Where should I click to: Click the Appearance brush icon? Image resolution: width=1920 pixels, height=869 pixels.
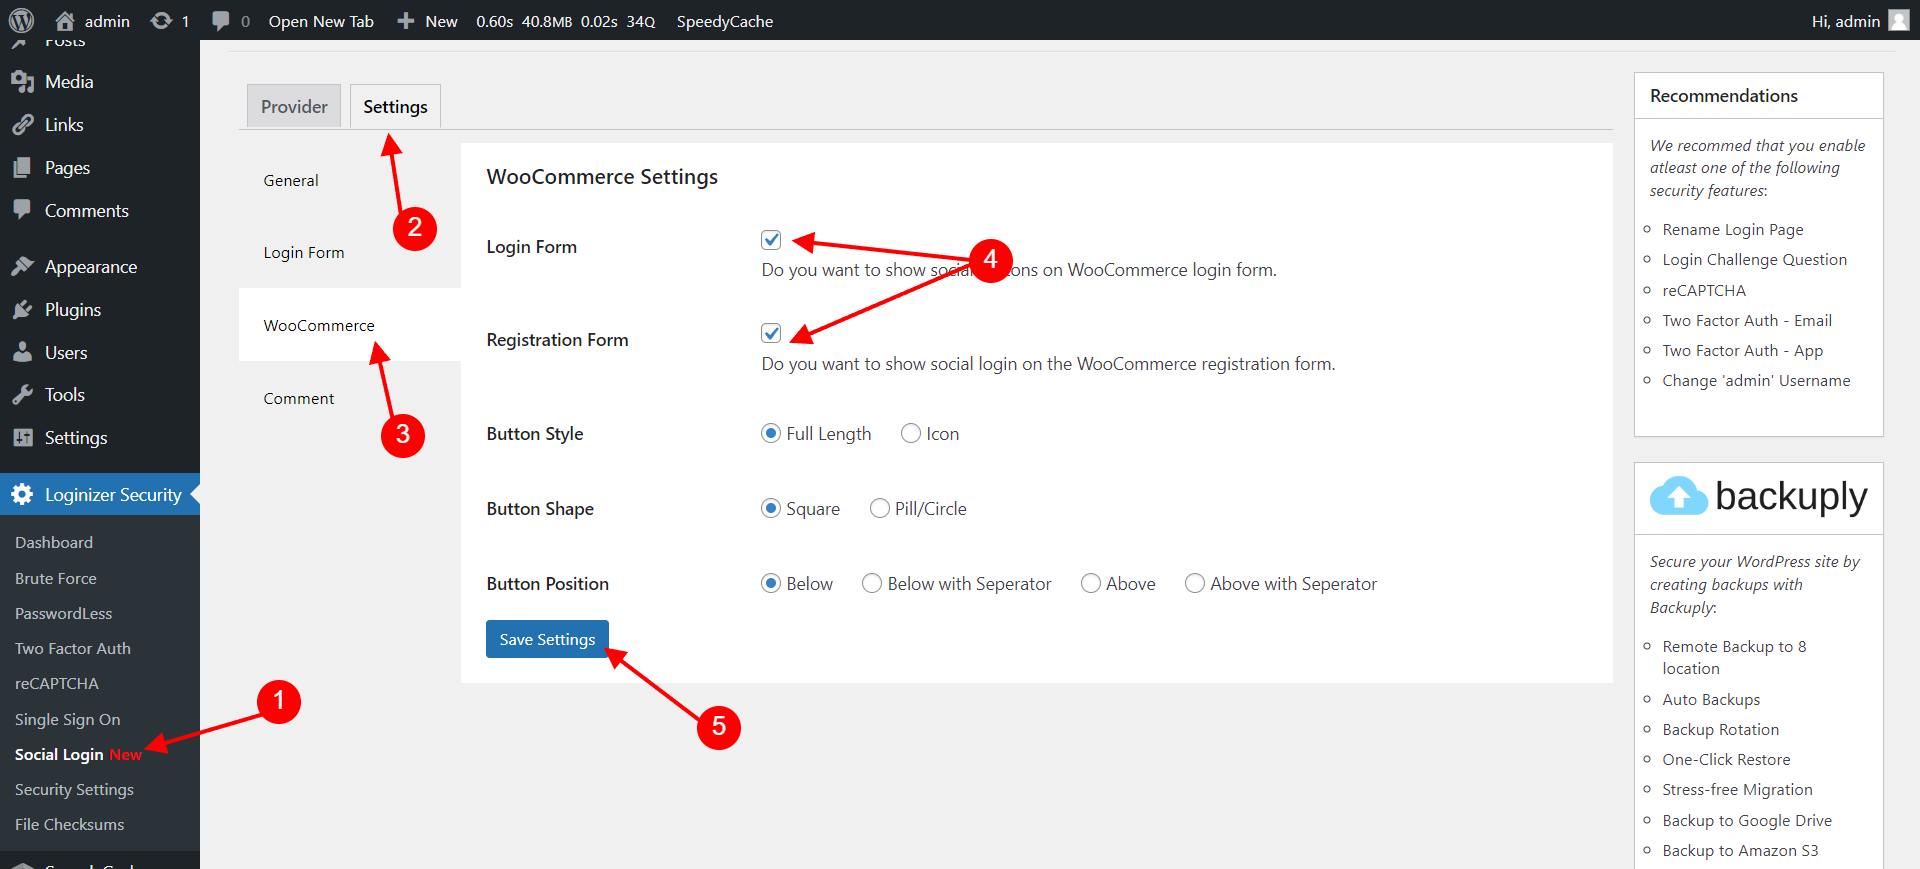[x=22, y=266]
